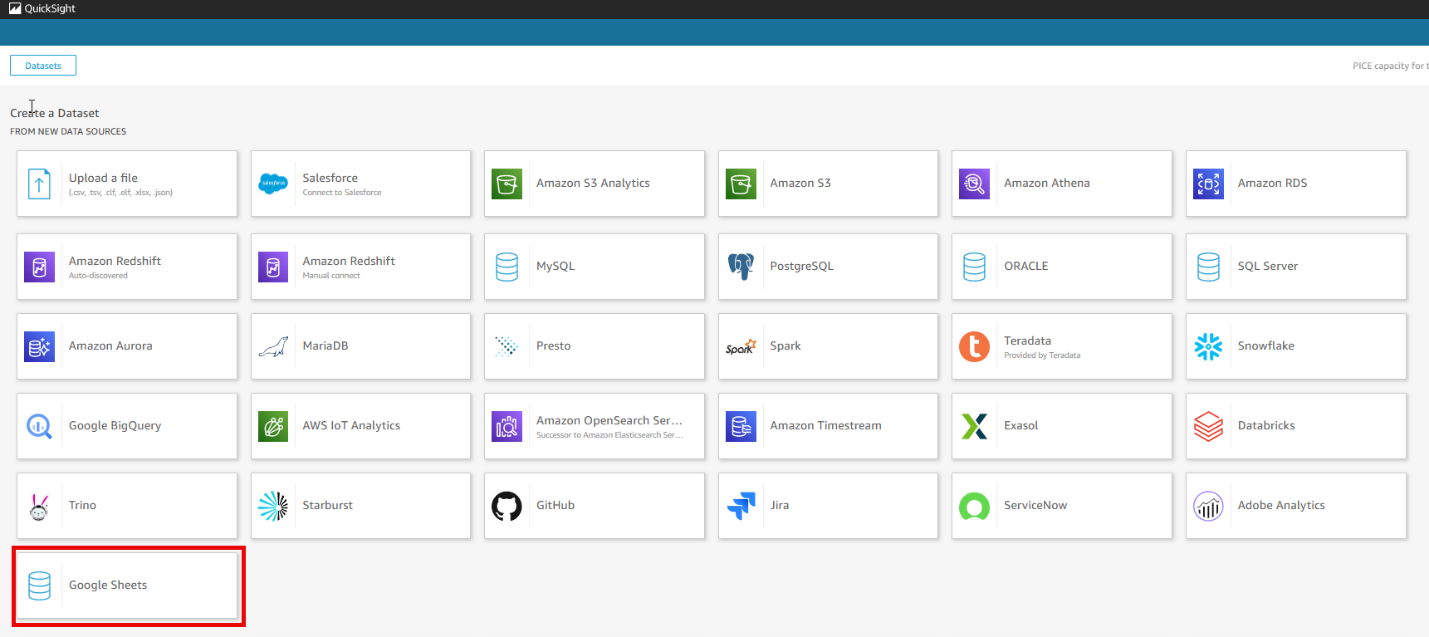Image resolution: width=1429 pixels, height=637 pixels.
Task: Click the Successor to Amazon Elasticsearch subtitle
Action: click(609, 435)
